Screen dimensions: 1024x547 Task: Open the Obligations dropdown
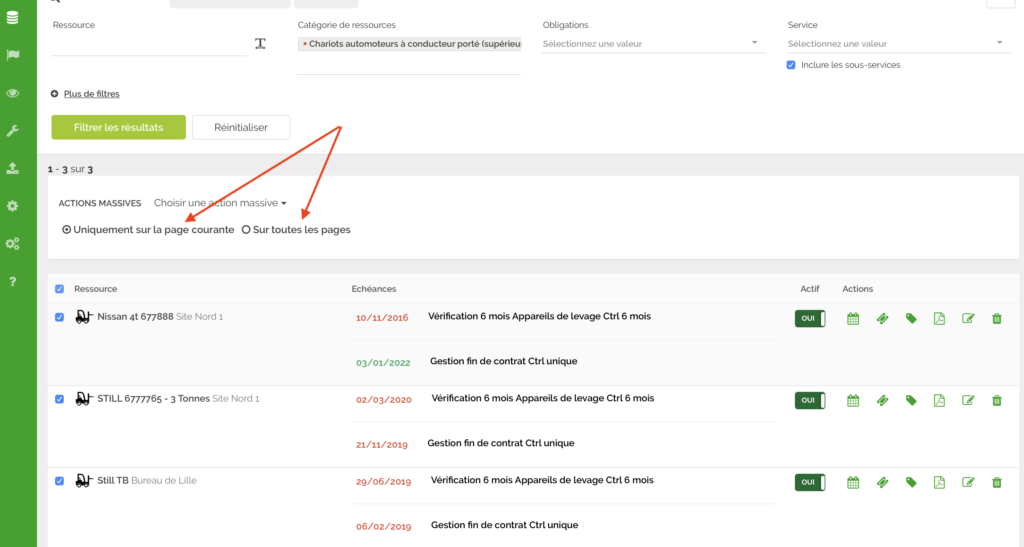652,43
